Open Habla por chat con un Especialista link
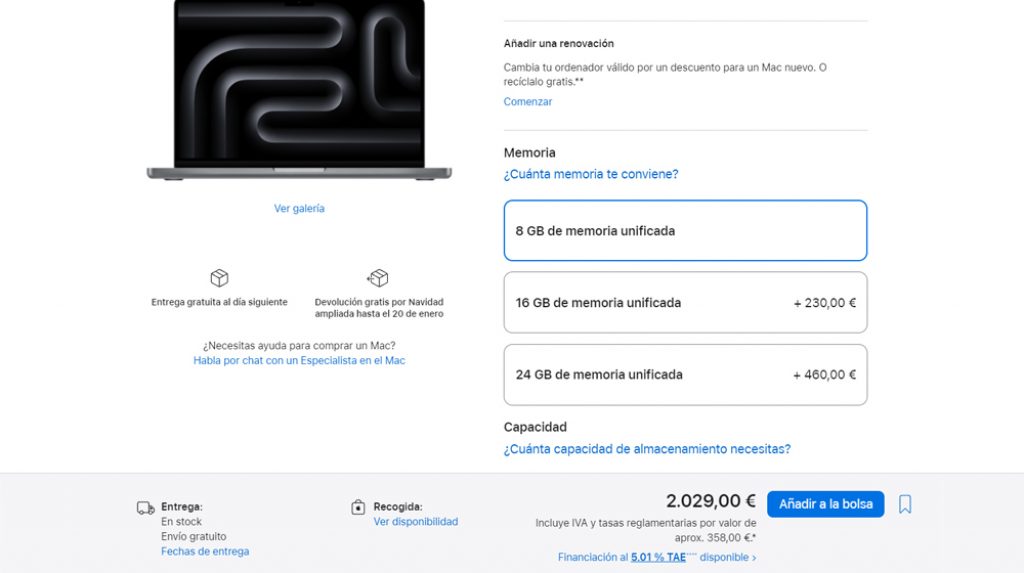 (299, 361)
